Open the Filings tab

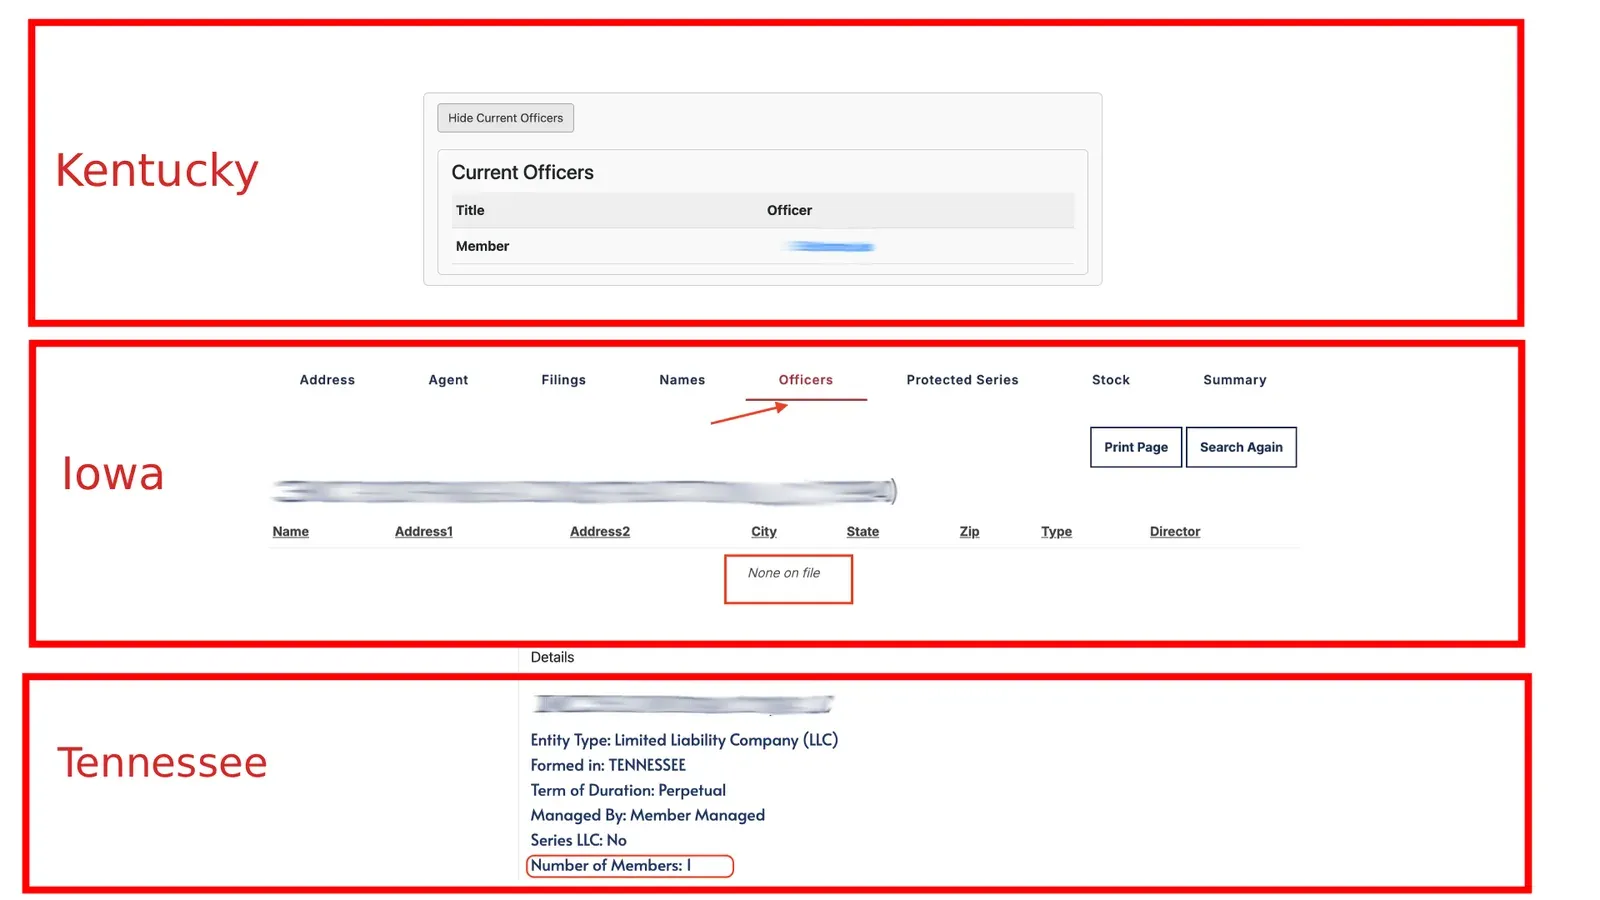click(564, 380)
